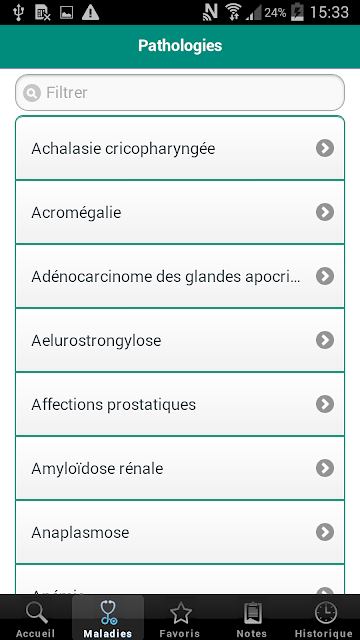The image size is (360, 640).
Task: Click the arrow next to Acromégalie
Action: pos(325,212)
